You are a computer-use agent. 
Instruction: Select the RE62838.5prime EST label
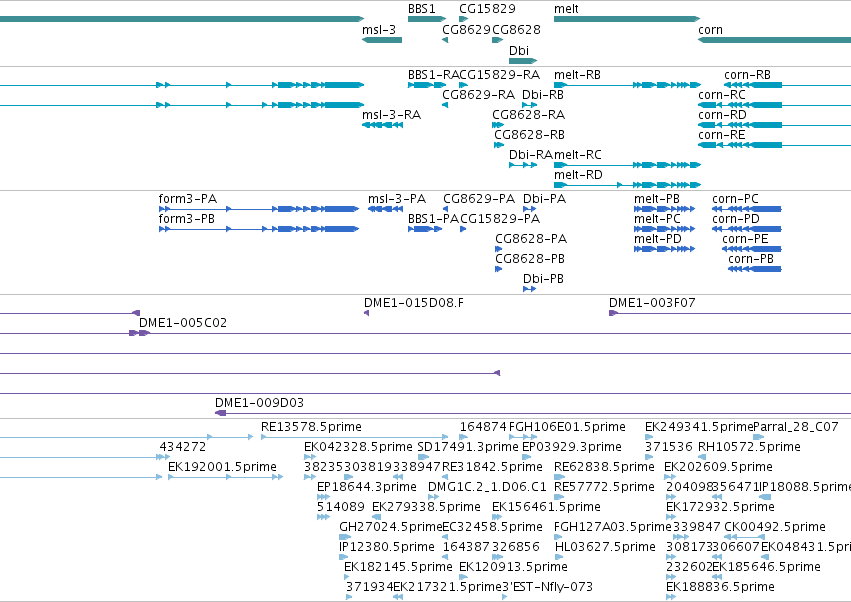pyautogui.click(x=604, y=467)
